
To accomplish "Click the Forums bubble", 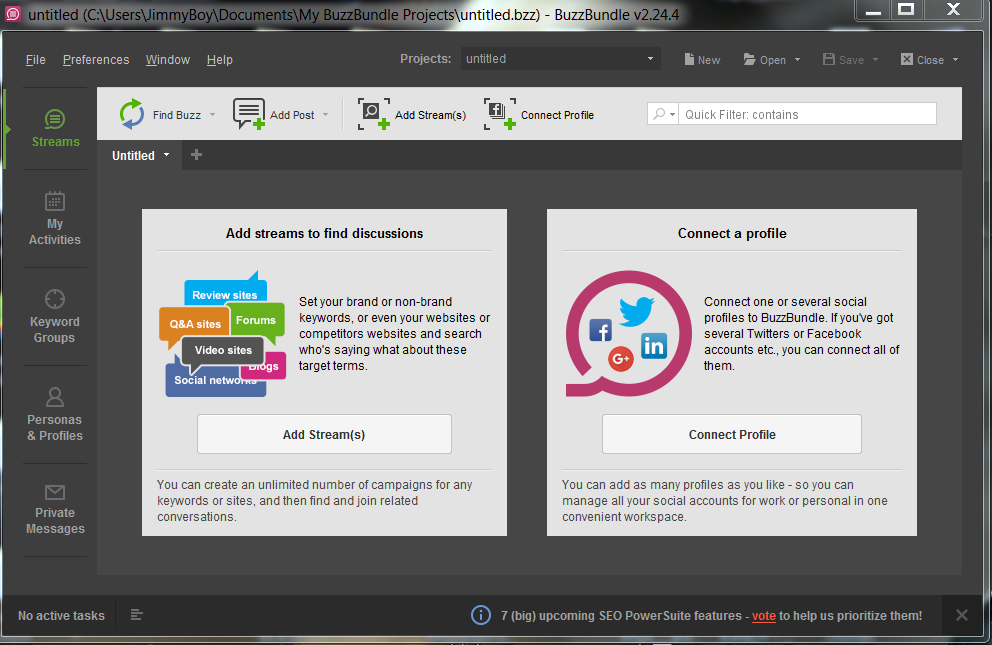I will point(256,321).
